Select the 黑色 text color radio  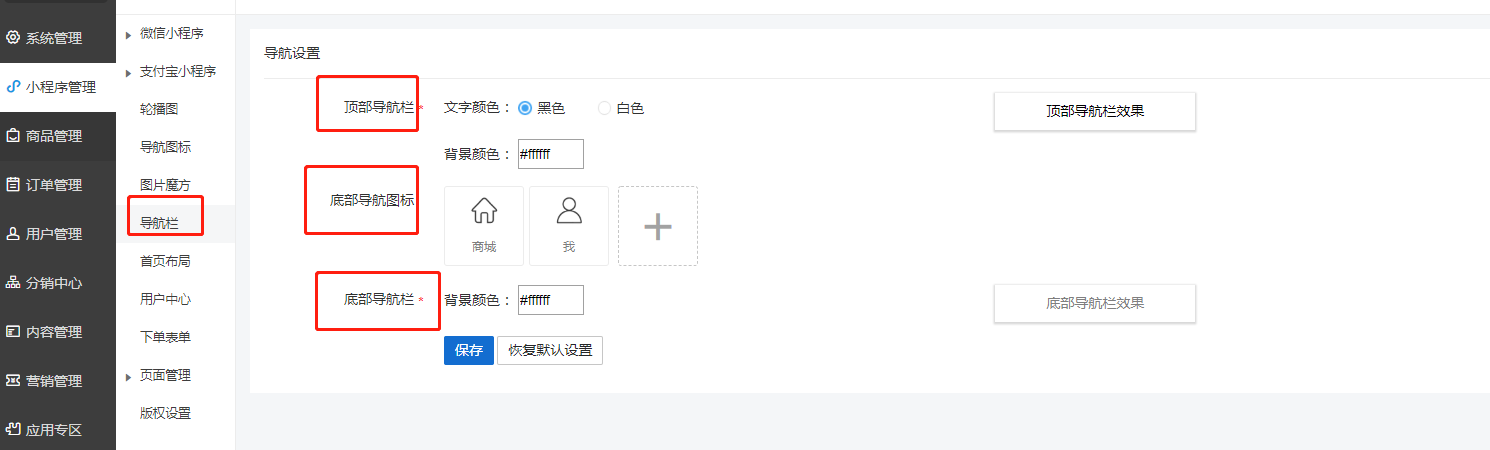tap(525, 108)
